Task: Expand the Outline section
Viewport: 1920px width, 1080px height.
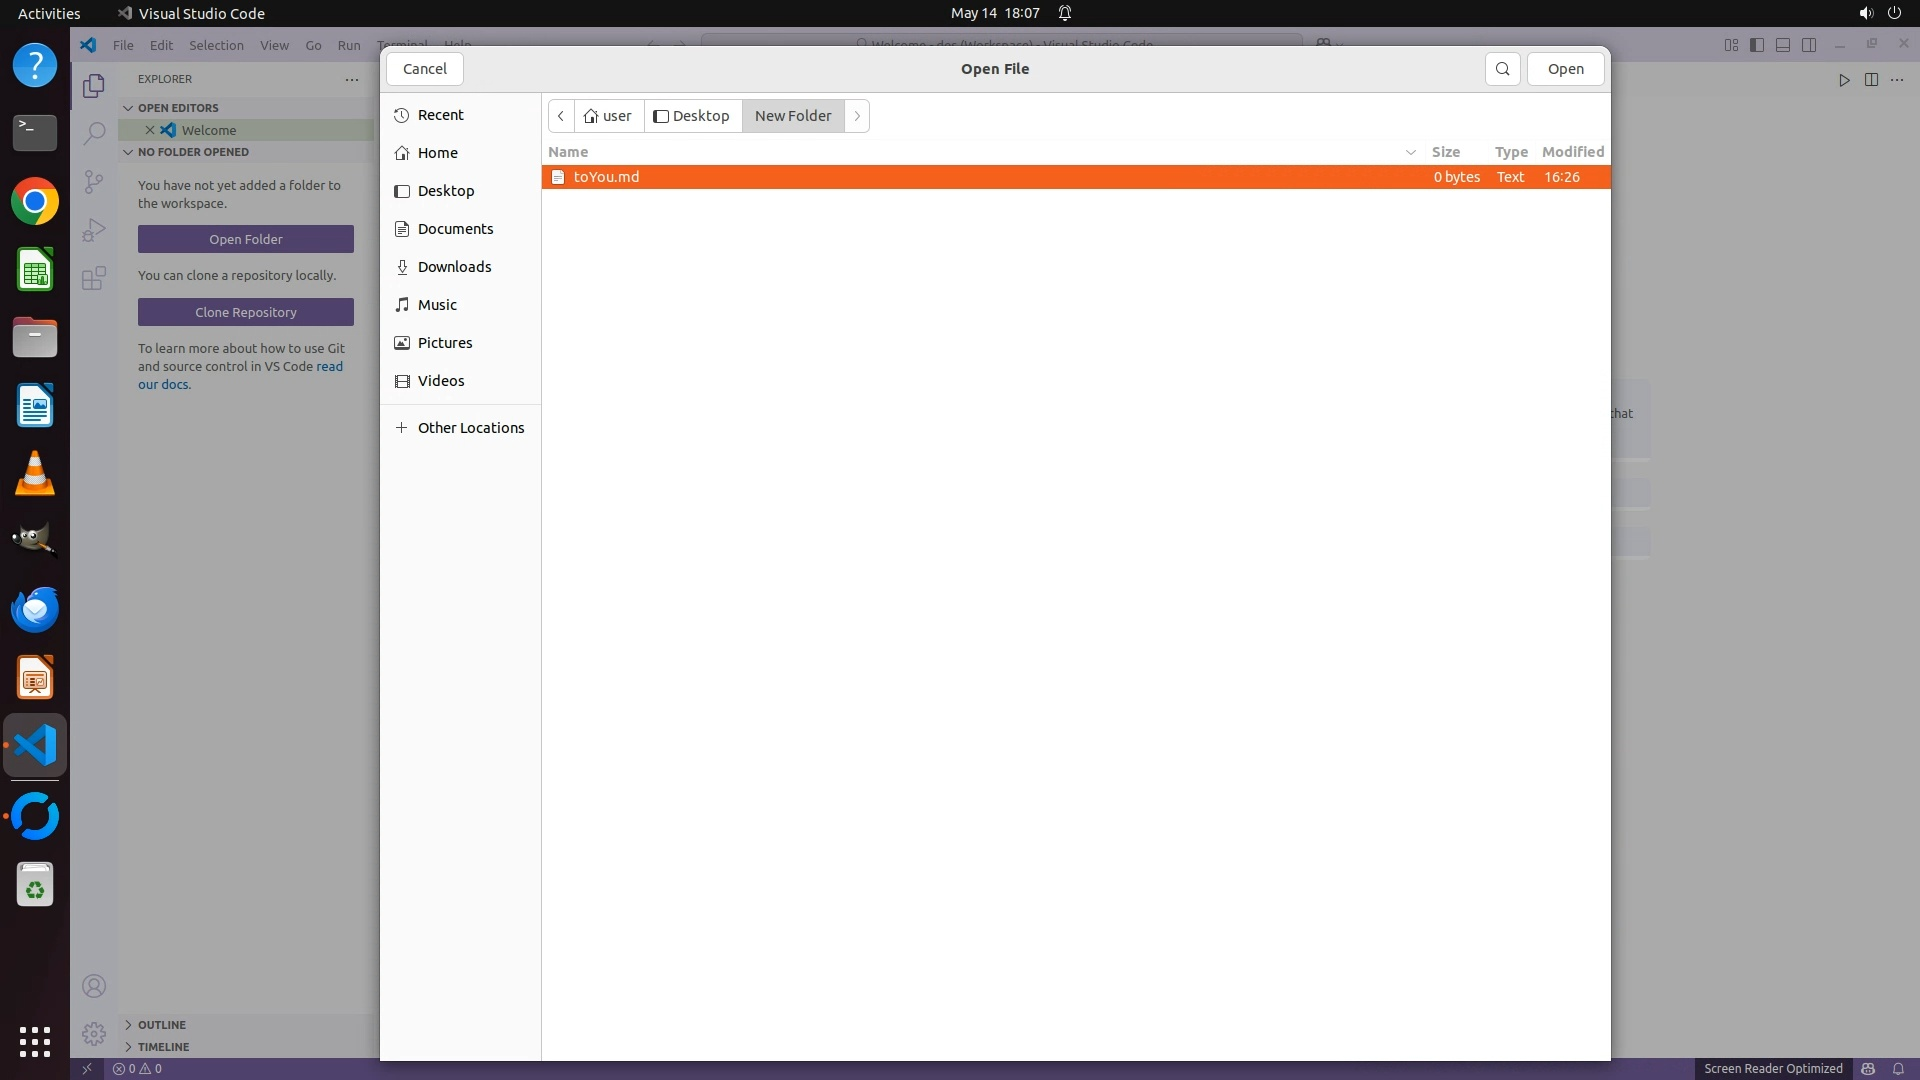Action: (161, 1025)
